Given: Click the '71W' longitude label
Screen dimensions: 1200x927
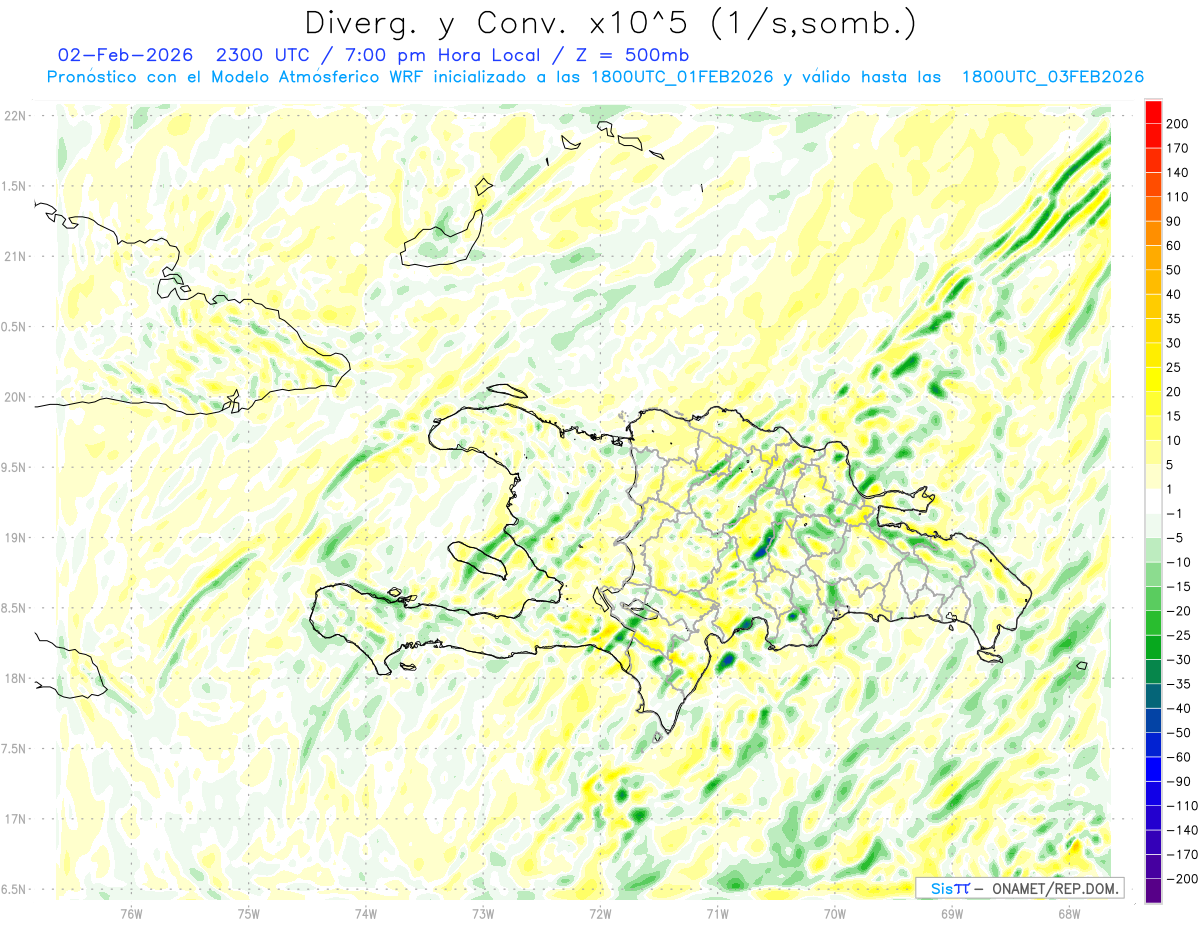Looking at the screenshot, I should [x=717, y=913].
